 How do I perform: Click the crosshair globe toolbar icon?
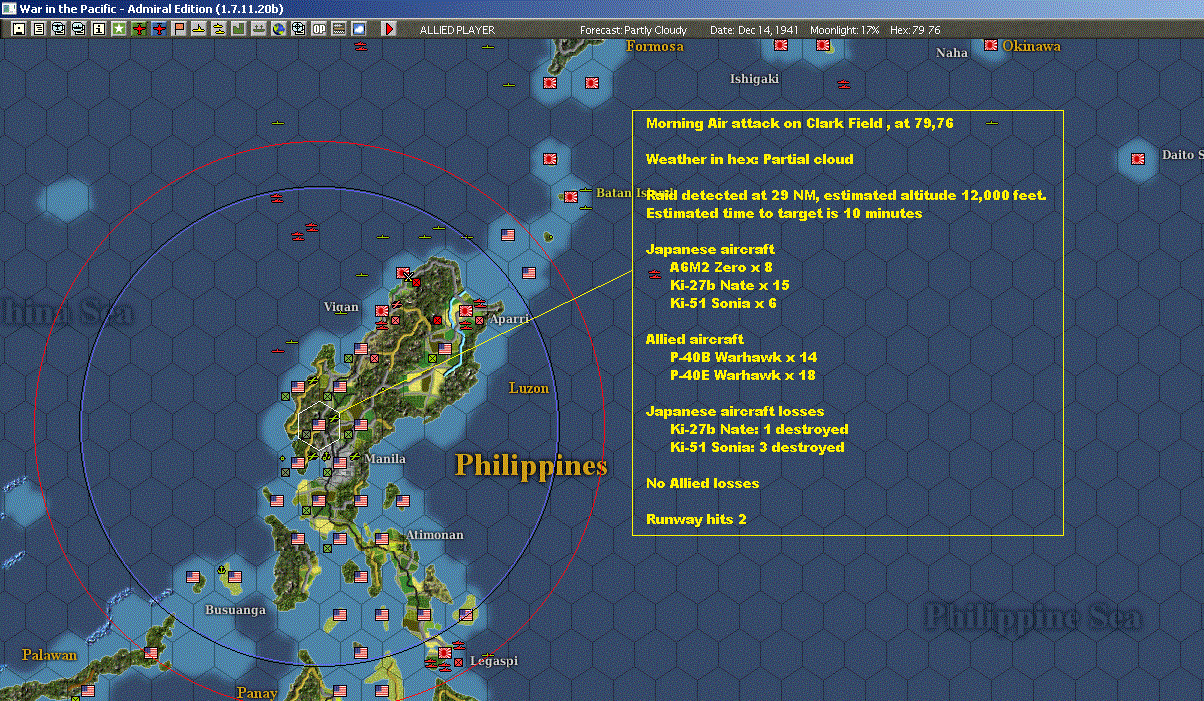pyautogui.click(x=299, y=29)
